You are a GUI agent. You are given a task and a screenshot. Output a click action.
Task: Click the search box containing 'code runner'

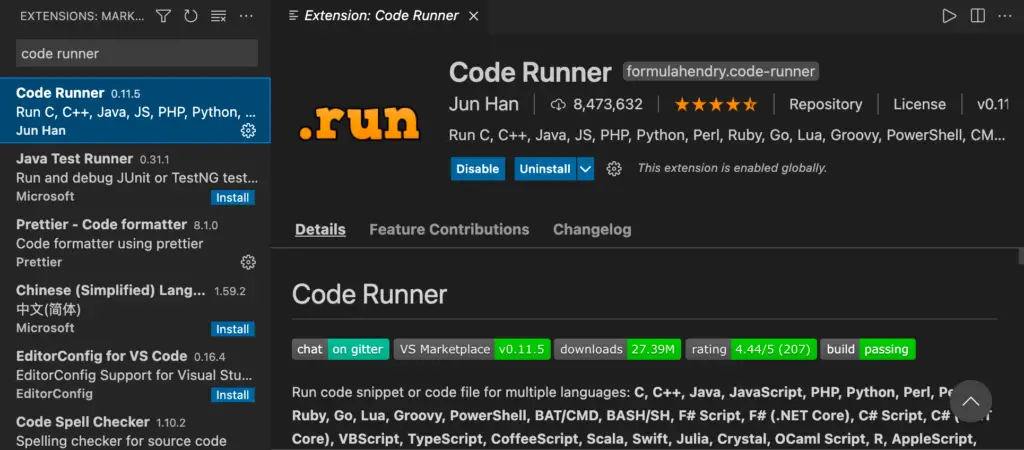coord(136,54)
